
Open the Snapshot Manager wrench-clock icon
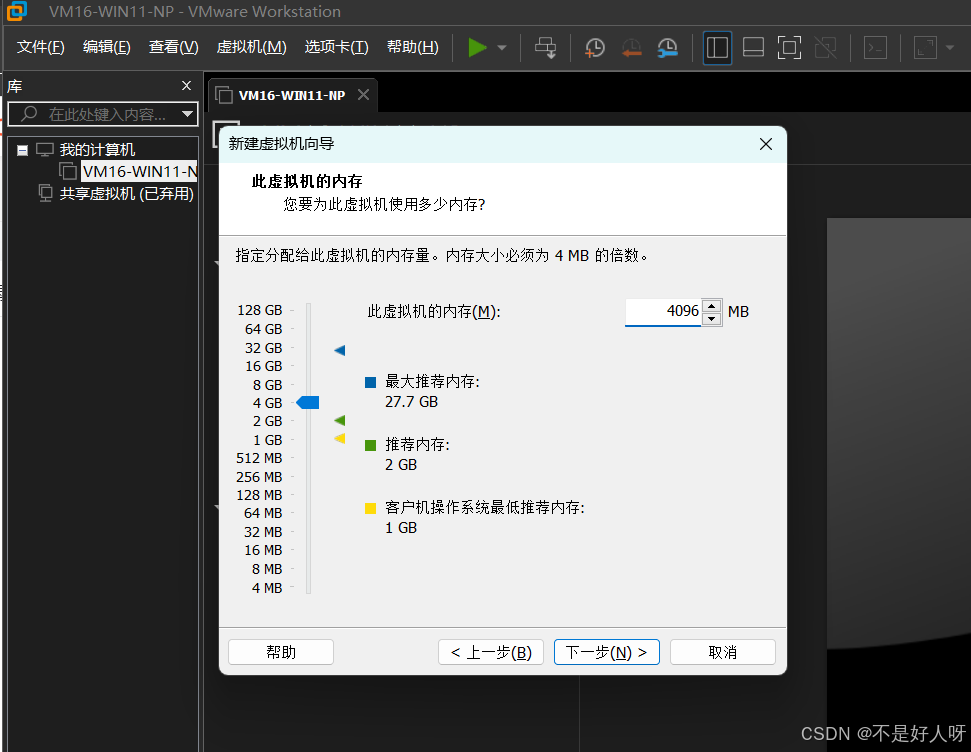click(668, 48)
